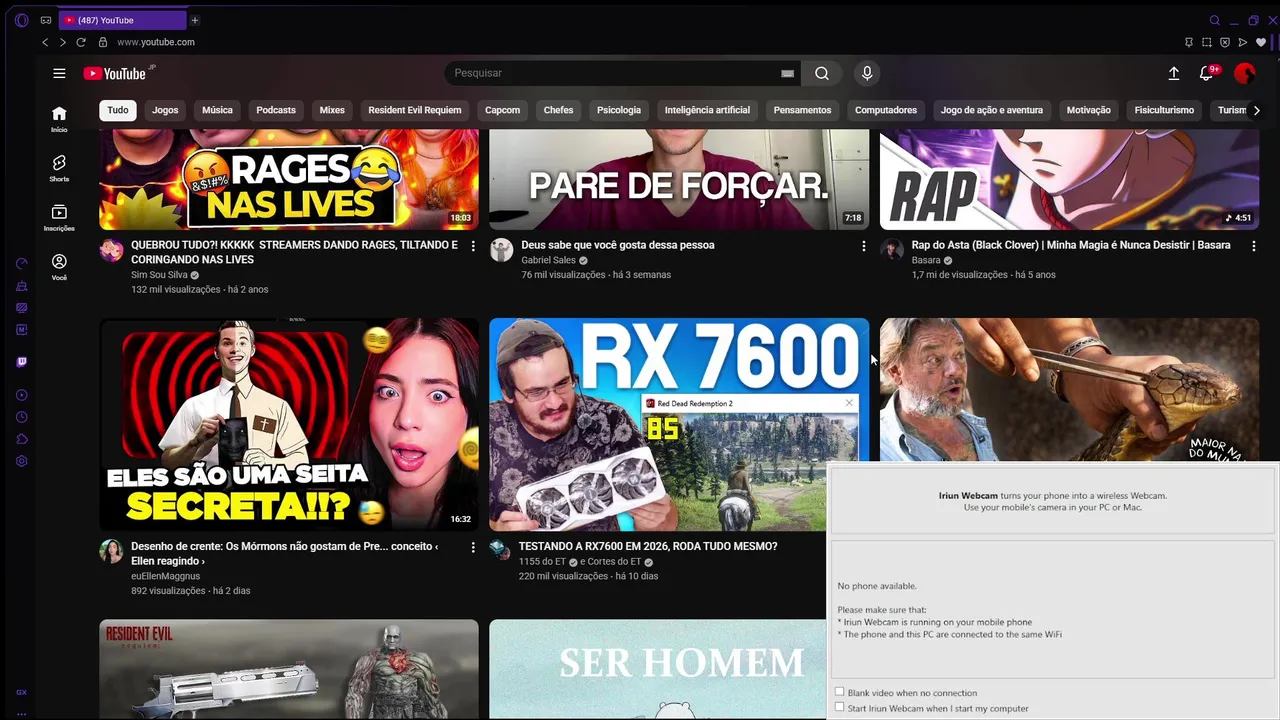This screenshot has width=1280, height=720.
Task: Open options for Deus sabe video
Action: pos(864,246)
